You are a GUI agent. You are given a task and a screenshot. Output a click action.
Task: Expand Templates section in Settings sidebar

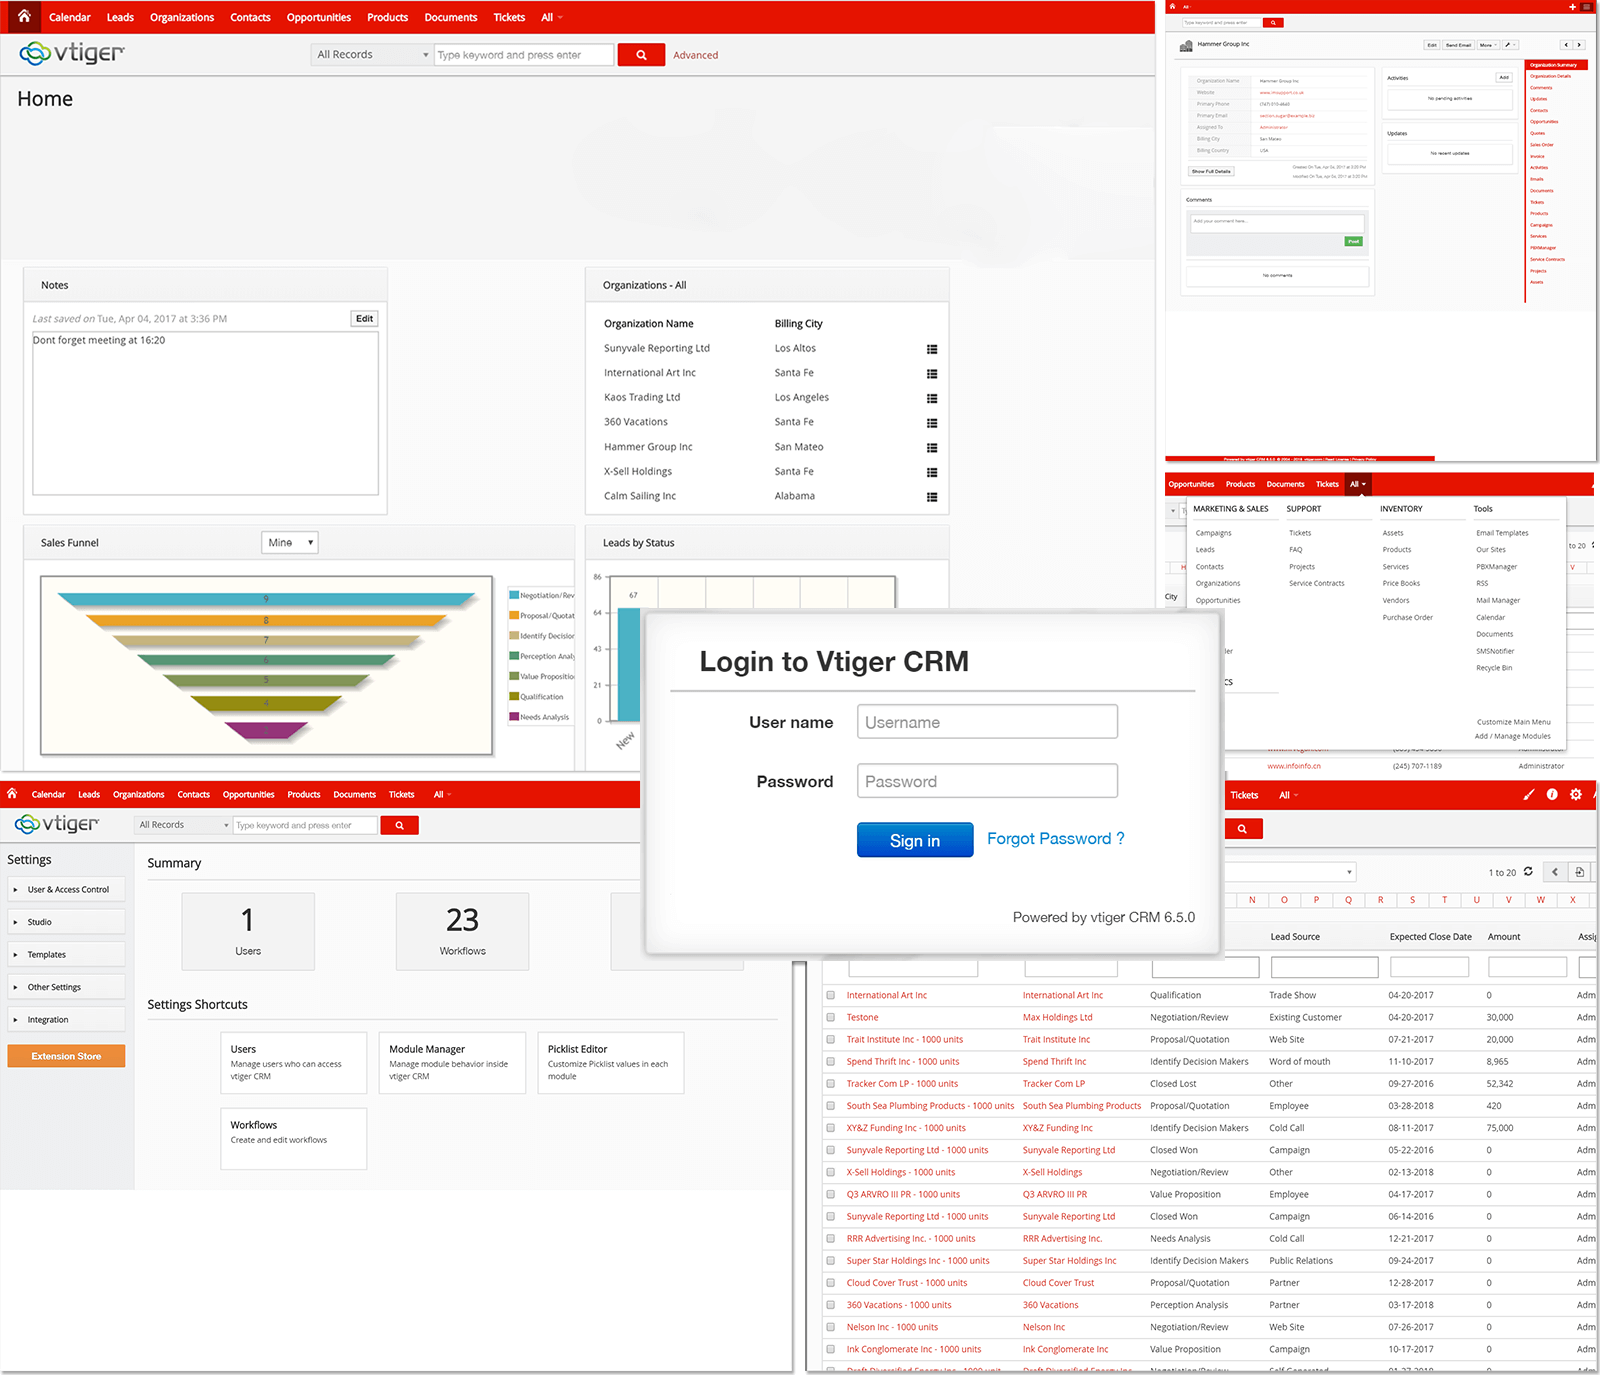67,954
